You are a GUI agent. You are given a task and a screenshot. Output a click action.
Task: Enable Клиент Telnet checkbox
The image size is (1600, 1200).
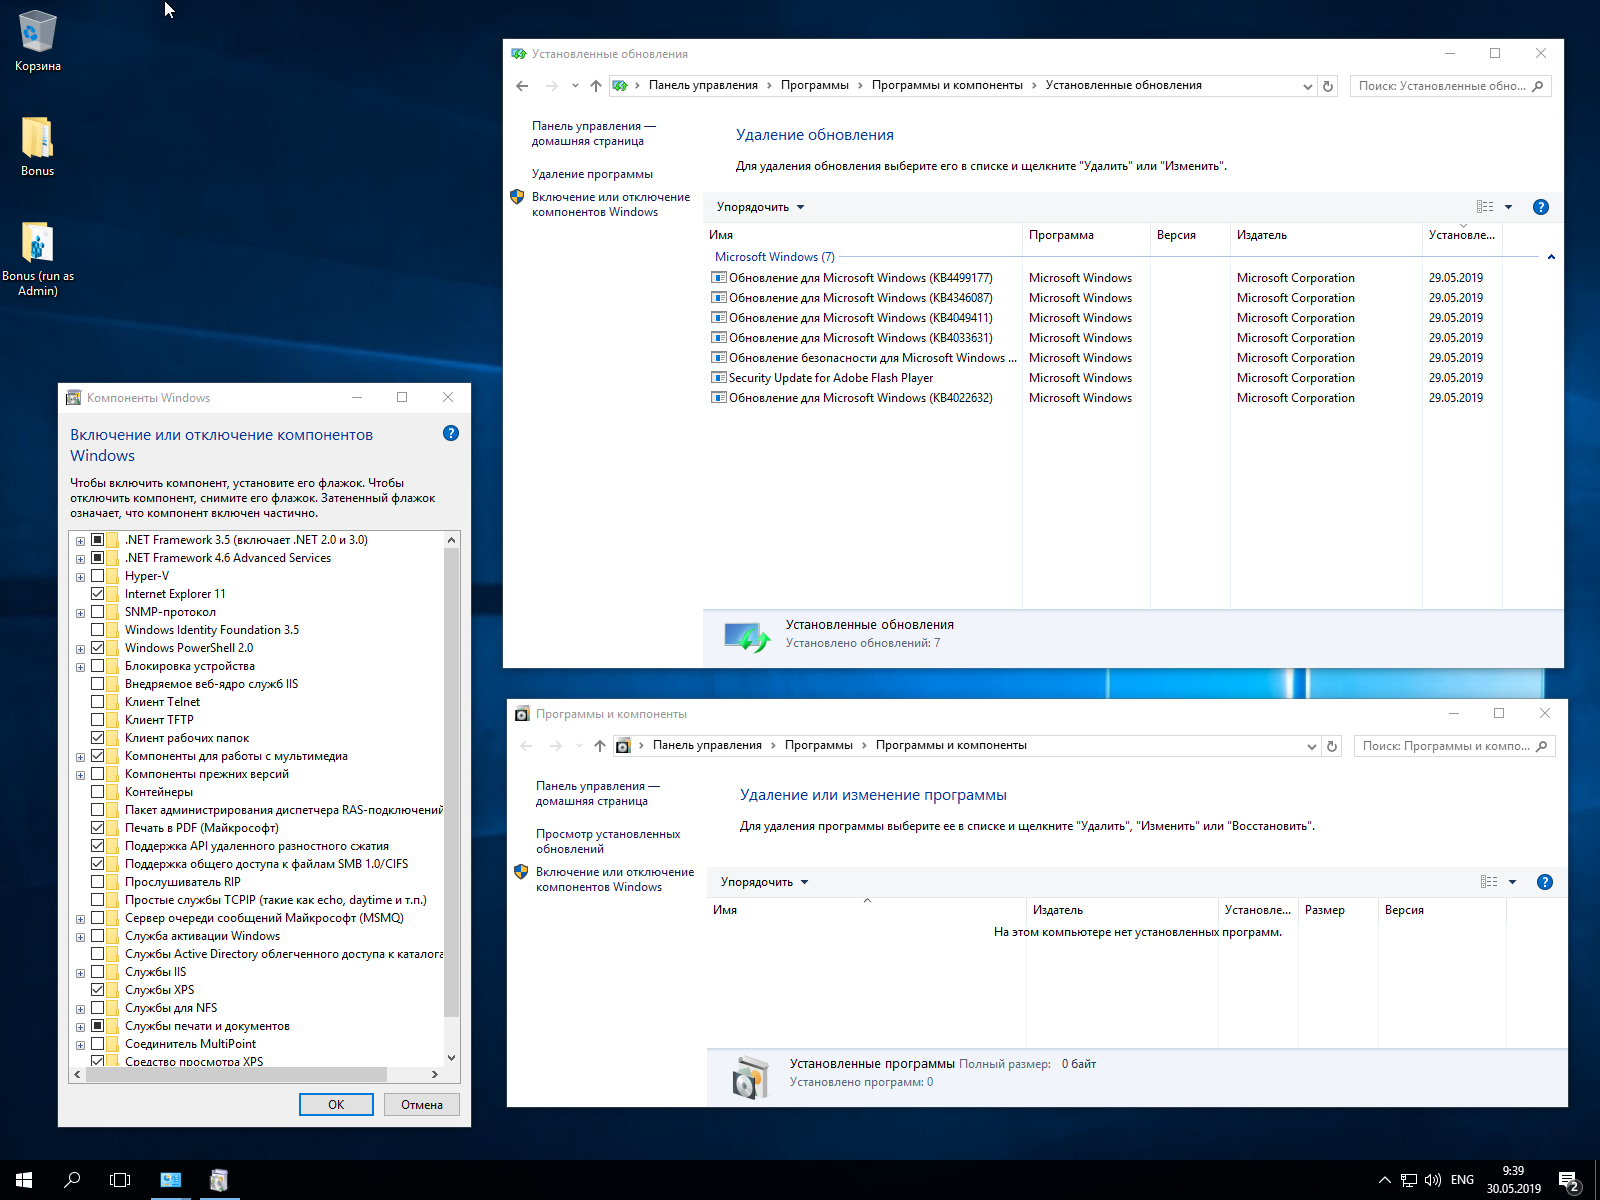click(x=98, y=702)
